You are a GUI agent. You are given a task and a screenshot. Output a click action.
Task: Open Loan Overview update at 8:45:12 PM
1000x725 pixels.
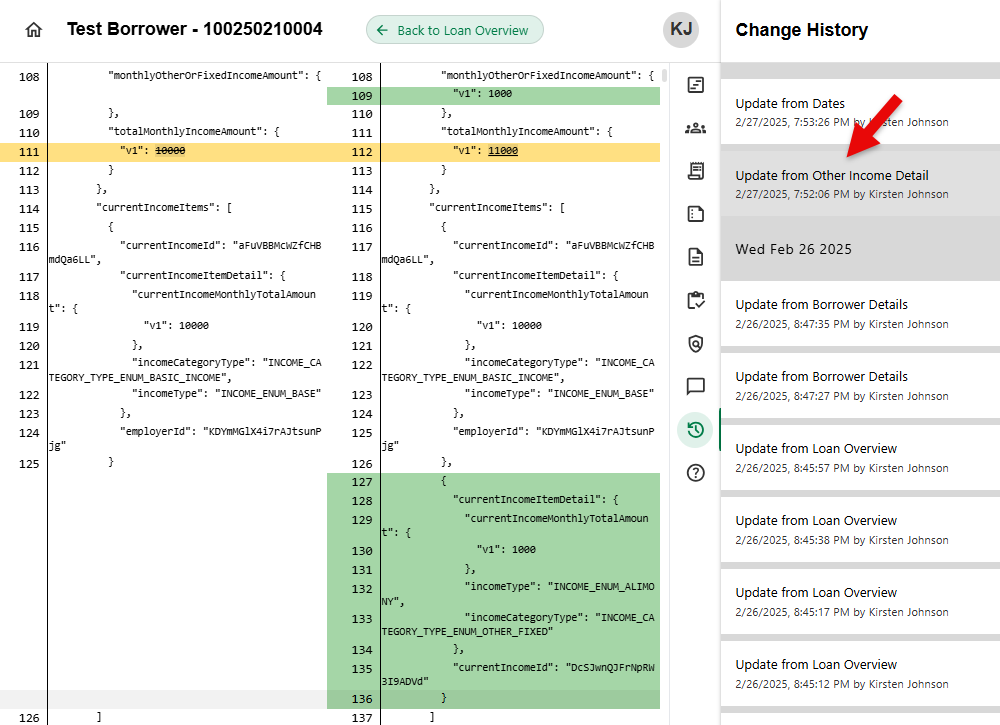[860, 673]
